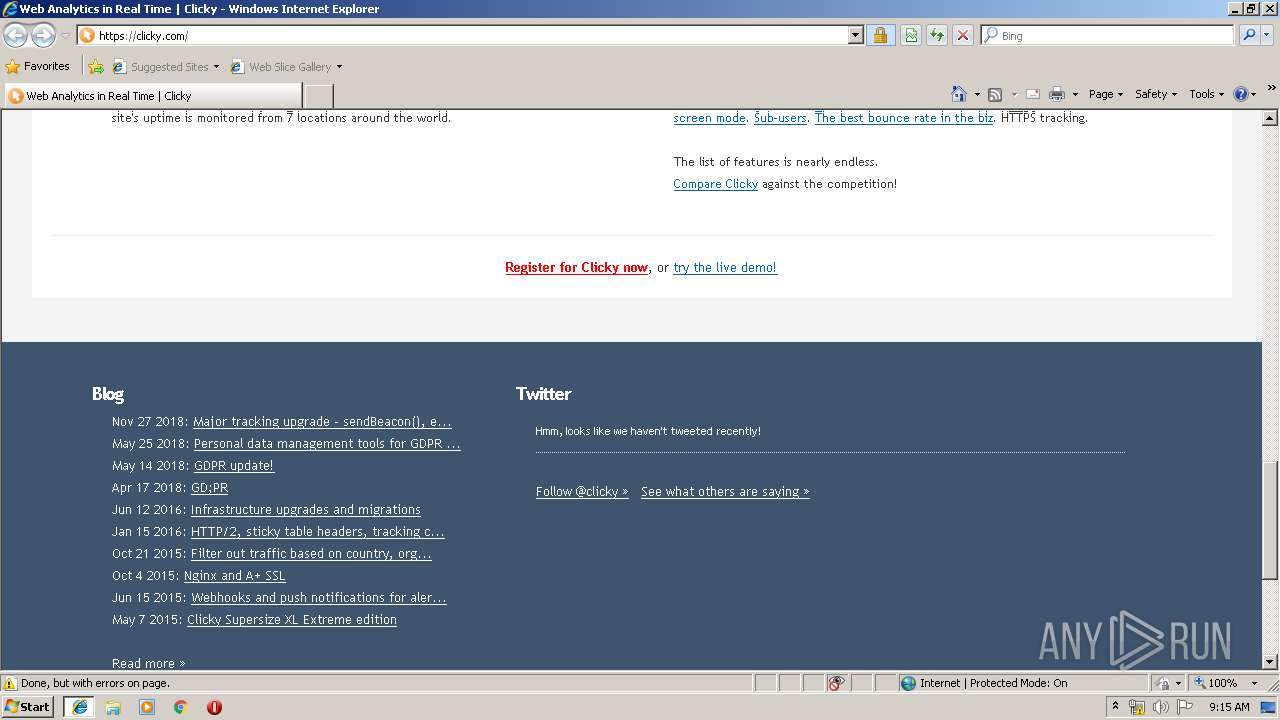The image size is (1280, 720).
Task: Select the Web Analytics in Real Time tab
Action: (153, 96)
